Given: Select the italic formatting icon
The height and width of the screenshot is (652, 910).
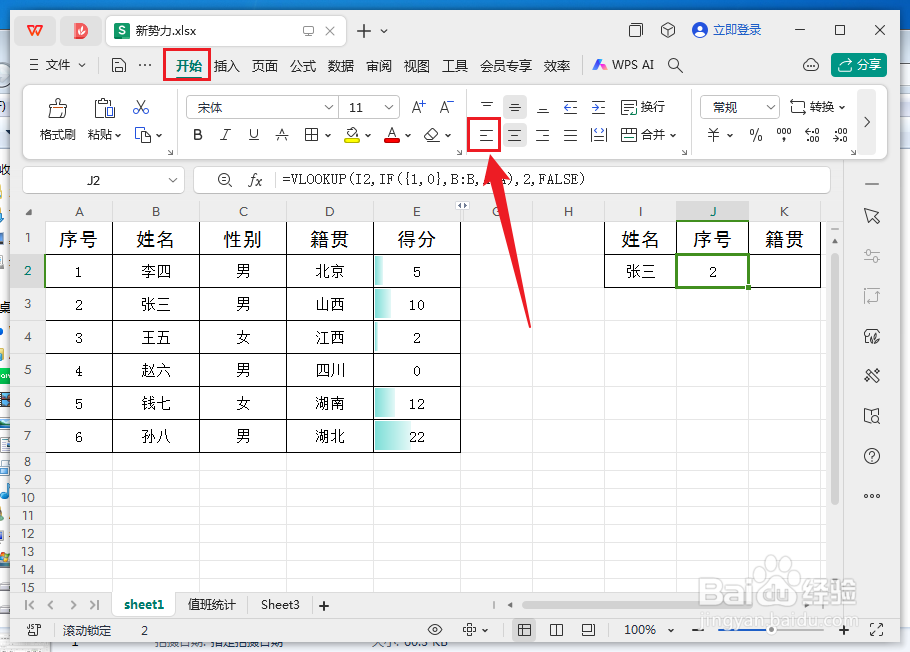Looking at the screenshot, I should [x=225, y=134].
